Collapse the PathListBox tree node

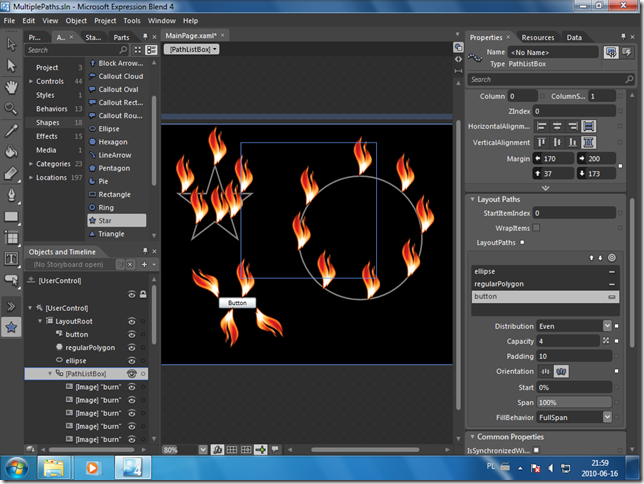[x=50, y=373]
